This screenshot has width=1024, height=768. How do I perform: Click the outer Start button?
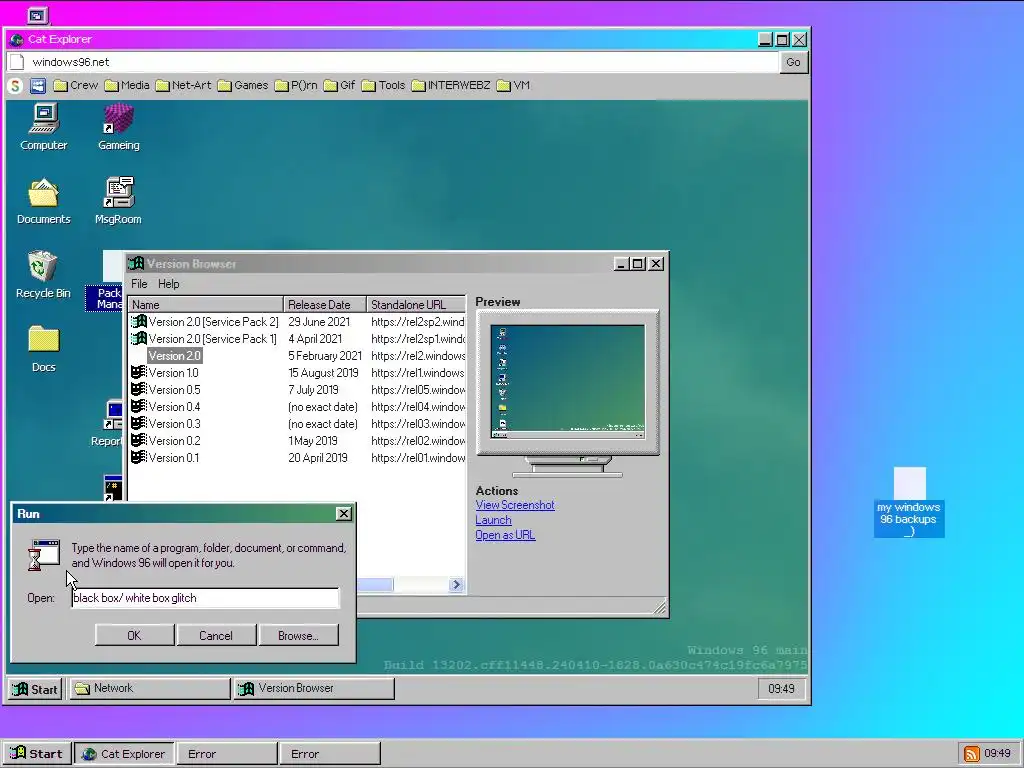pos(36,754)
